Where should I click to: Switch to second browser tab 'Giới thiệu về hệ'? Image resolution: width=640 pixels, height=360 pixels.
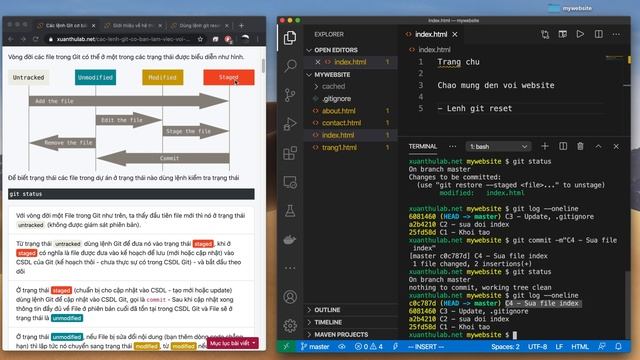(132, 25)
